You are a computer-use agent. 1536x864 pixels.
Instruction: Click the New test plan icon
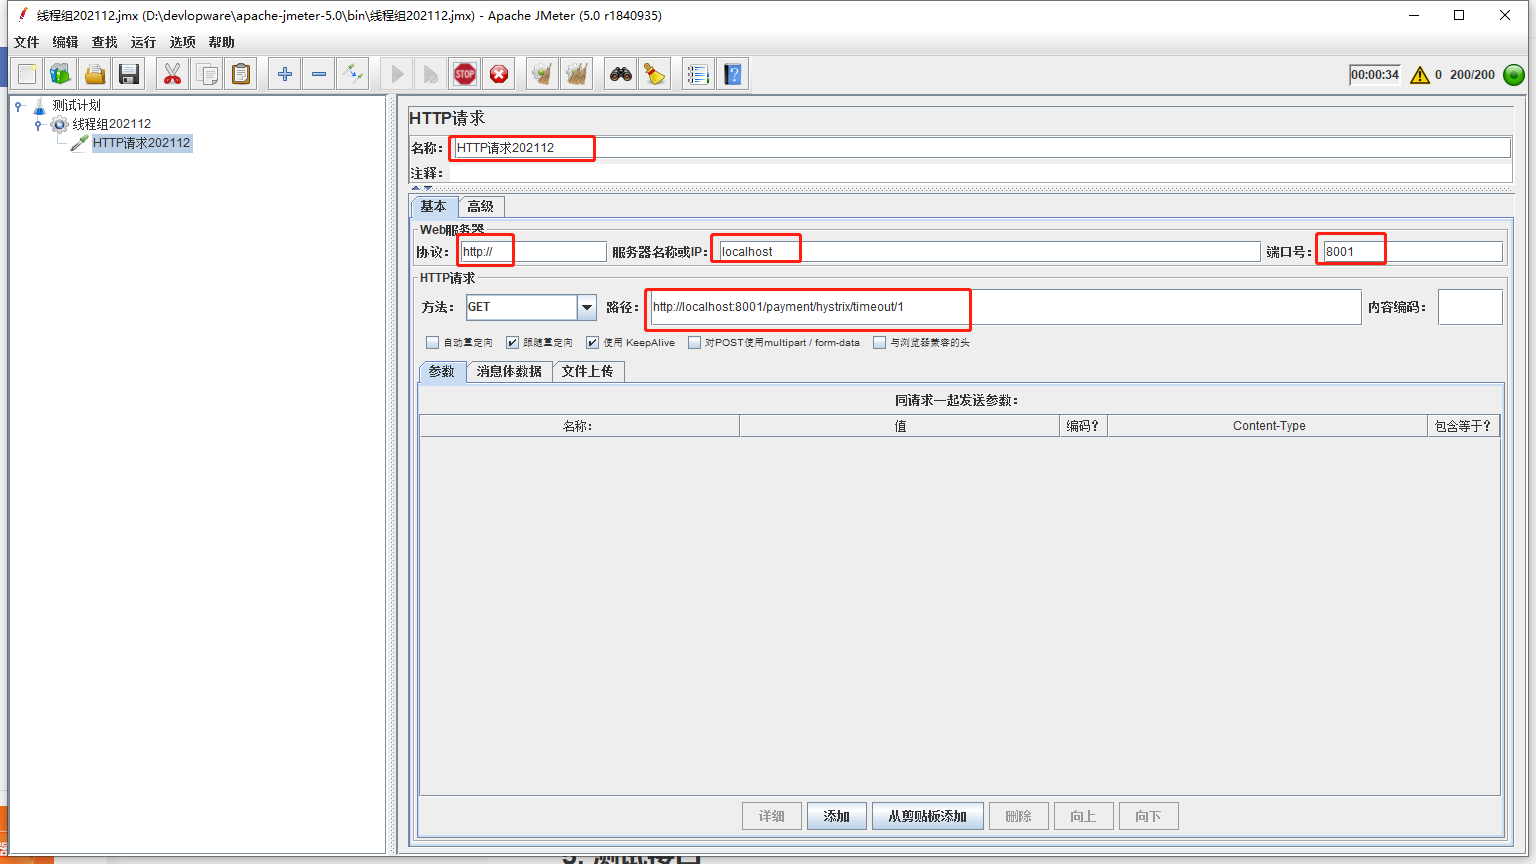point(27,74)
